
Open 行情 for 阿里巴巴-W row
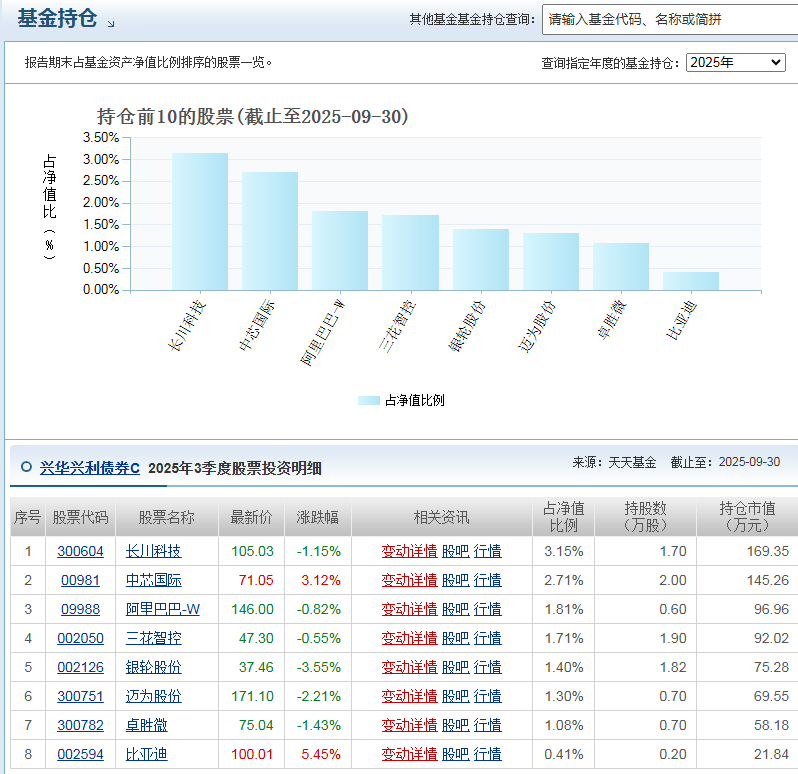(488, 609)
